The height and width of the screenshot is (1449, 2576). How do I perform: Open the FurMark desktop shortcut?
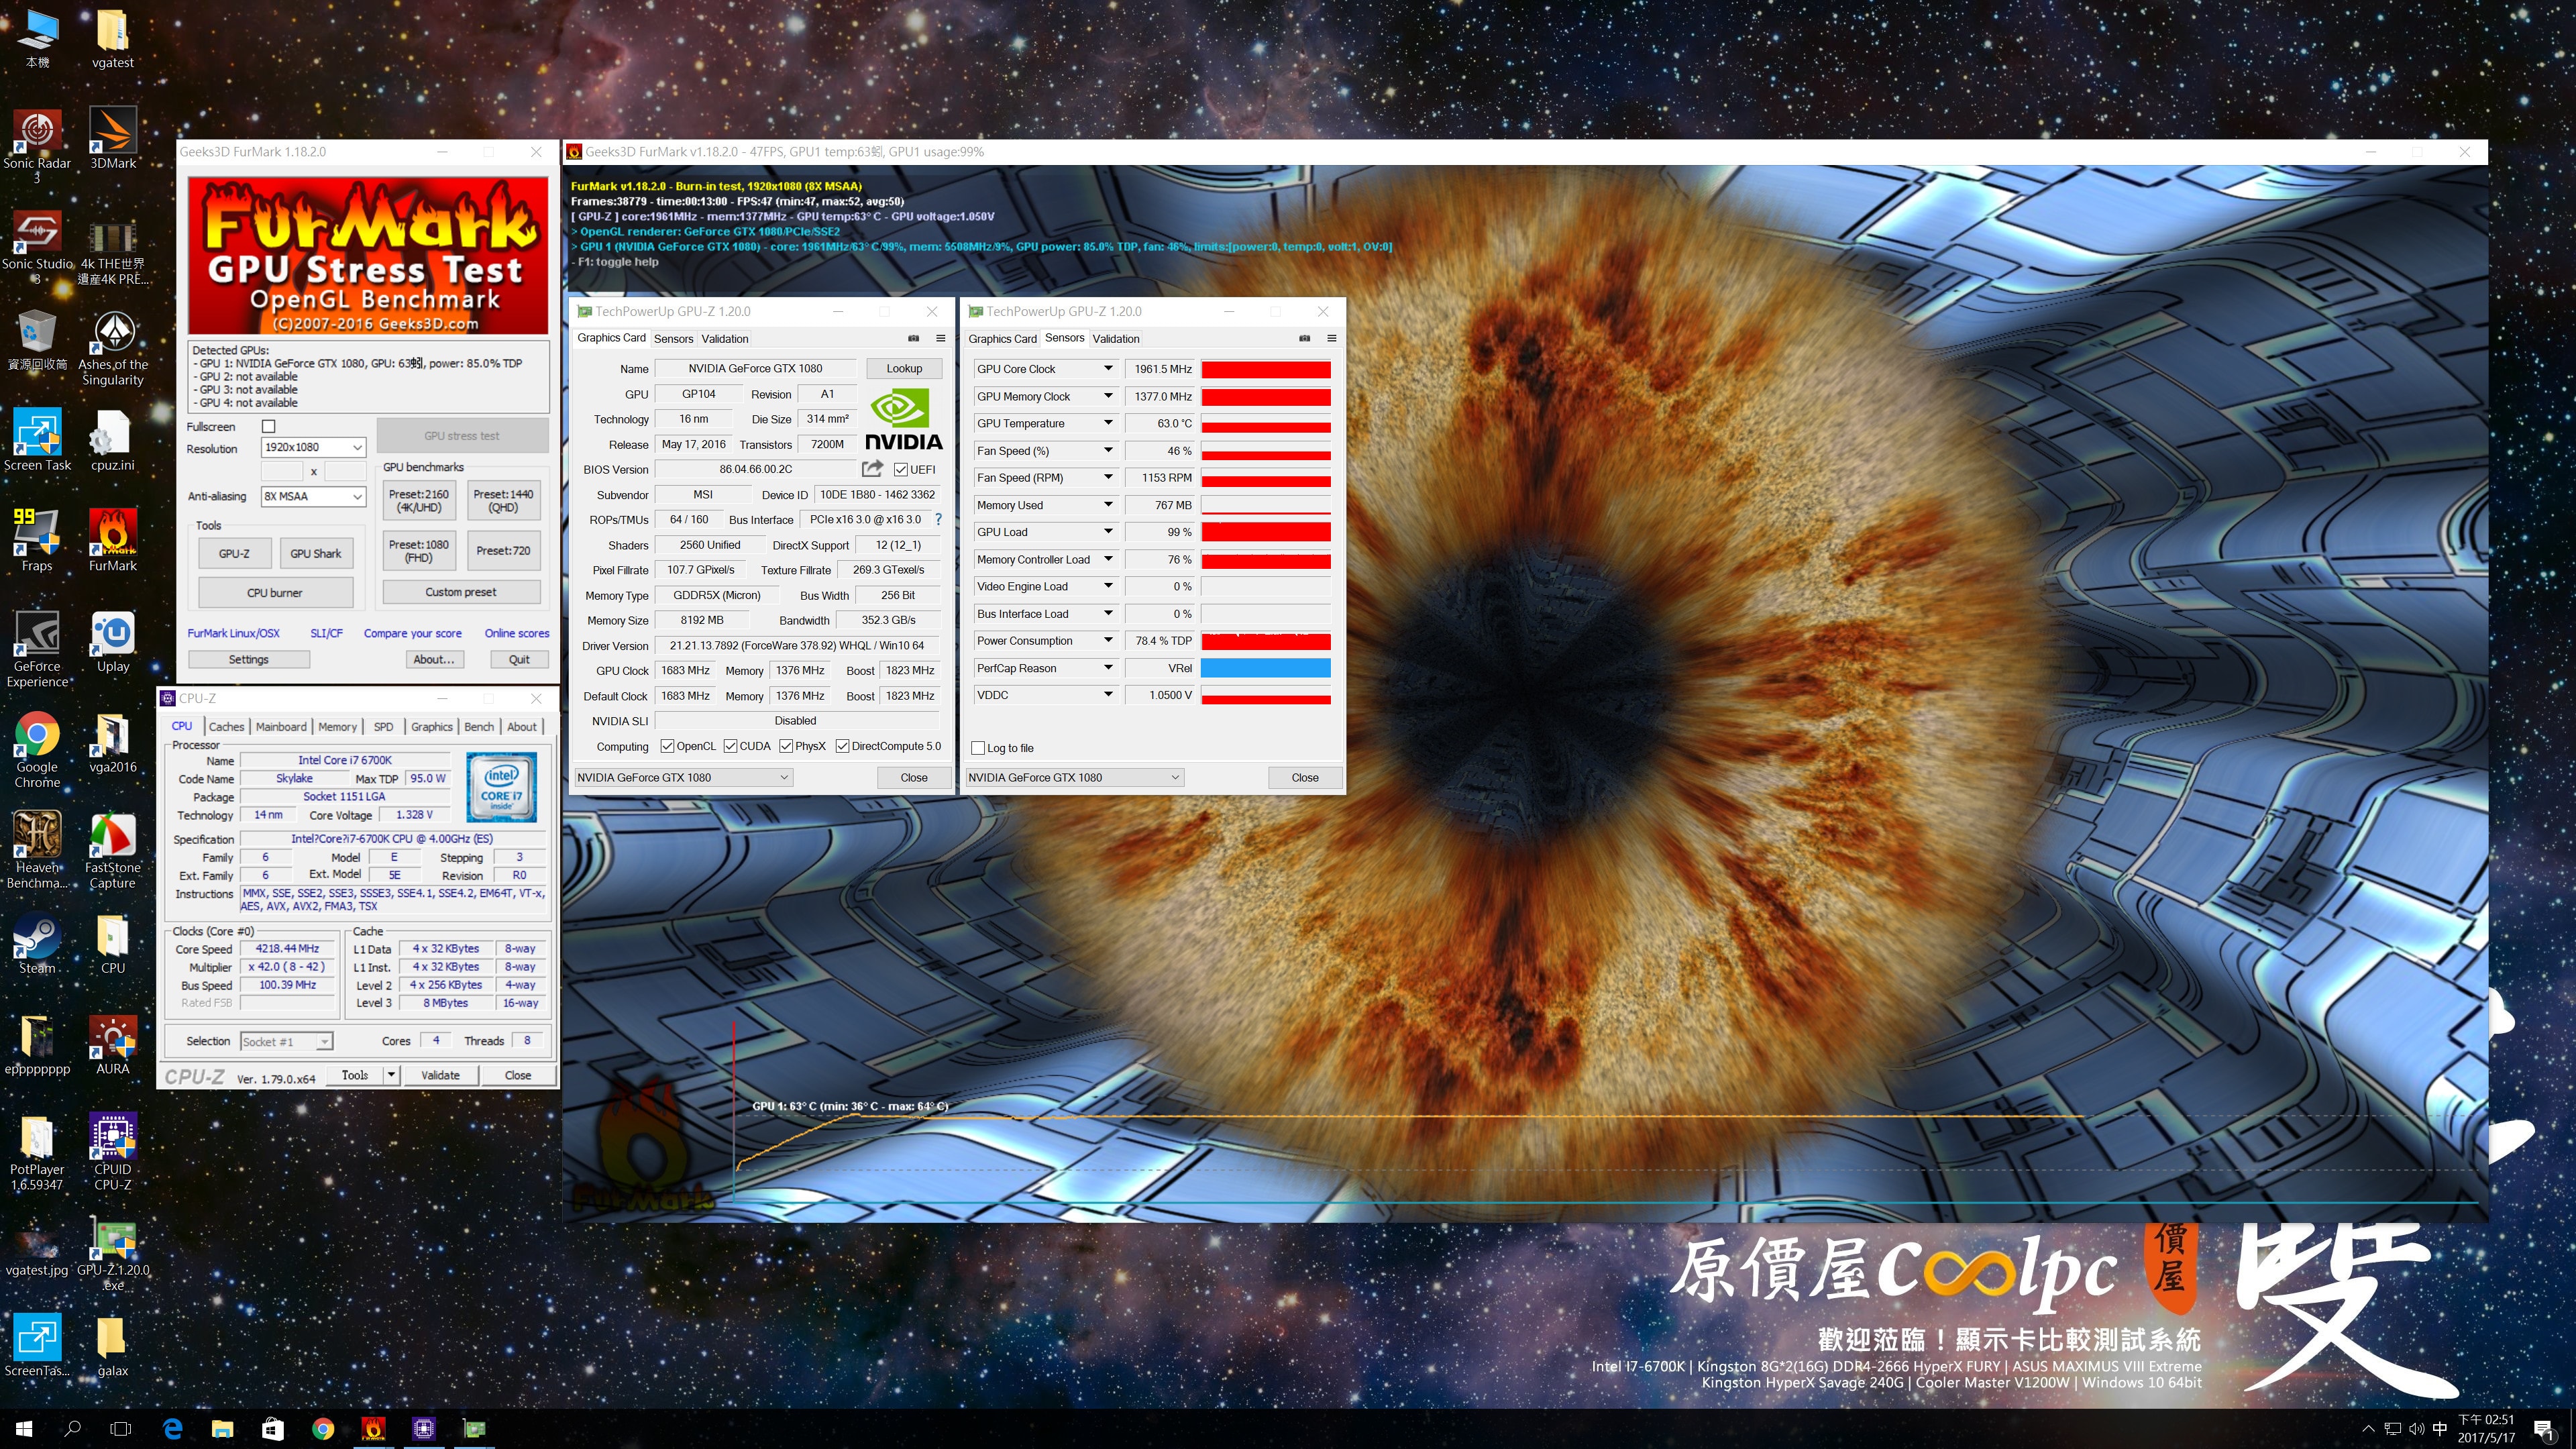113,540
